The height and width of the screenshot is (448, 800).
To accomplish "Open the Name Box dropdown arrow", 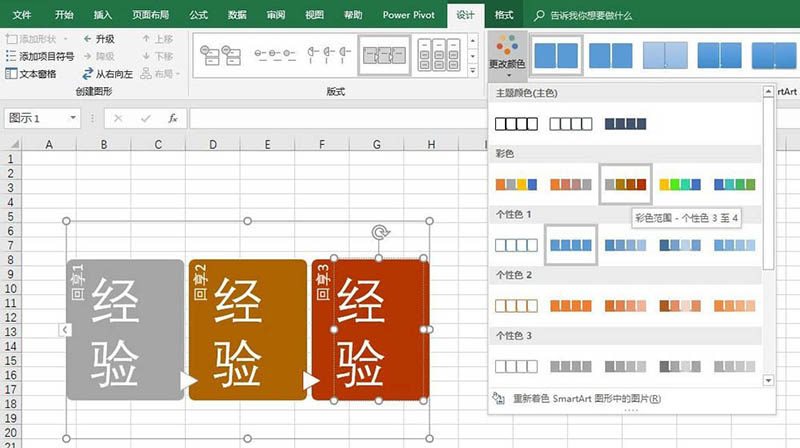I will [x=73, y=118].
